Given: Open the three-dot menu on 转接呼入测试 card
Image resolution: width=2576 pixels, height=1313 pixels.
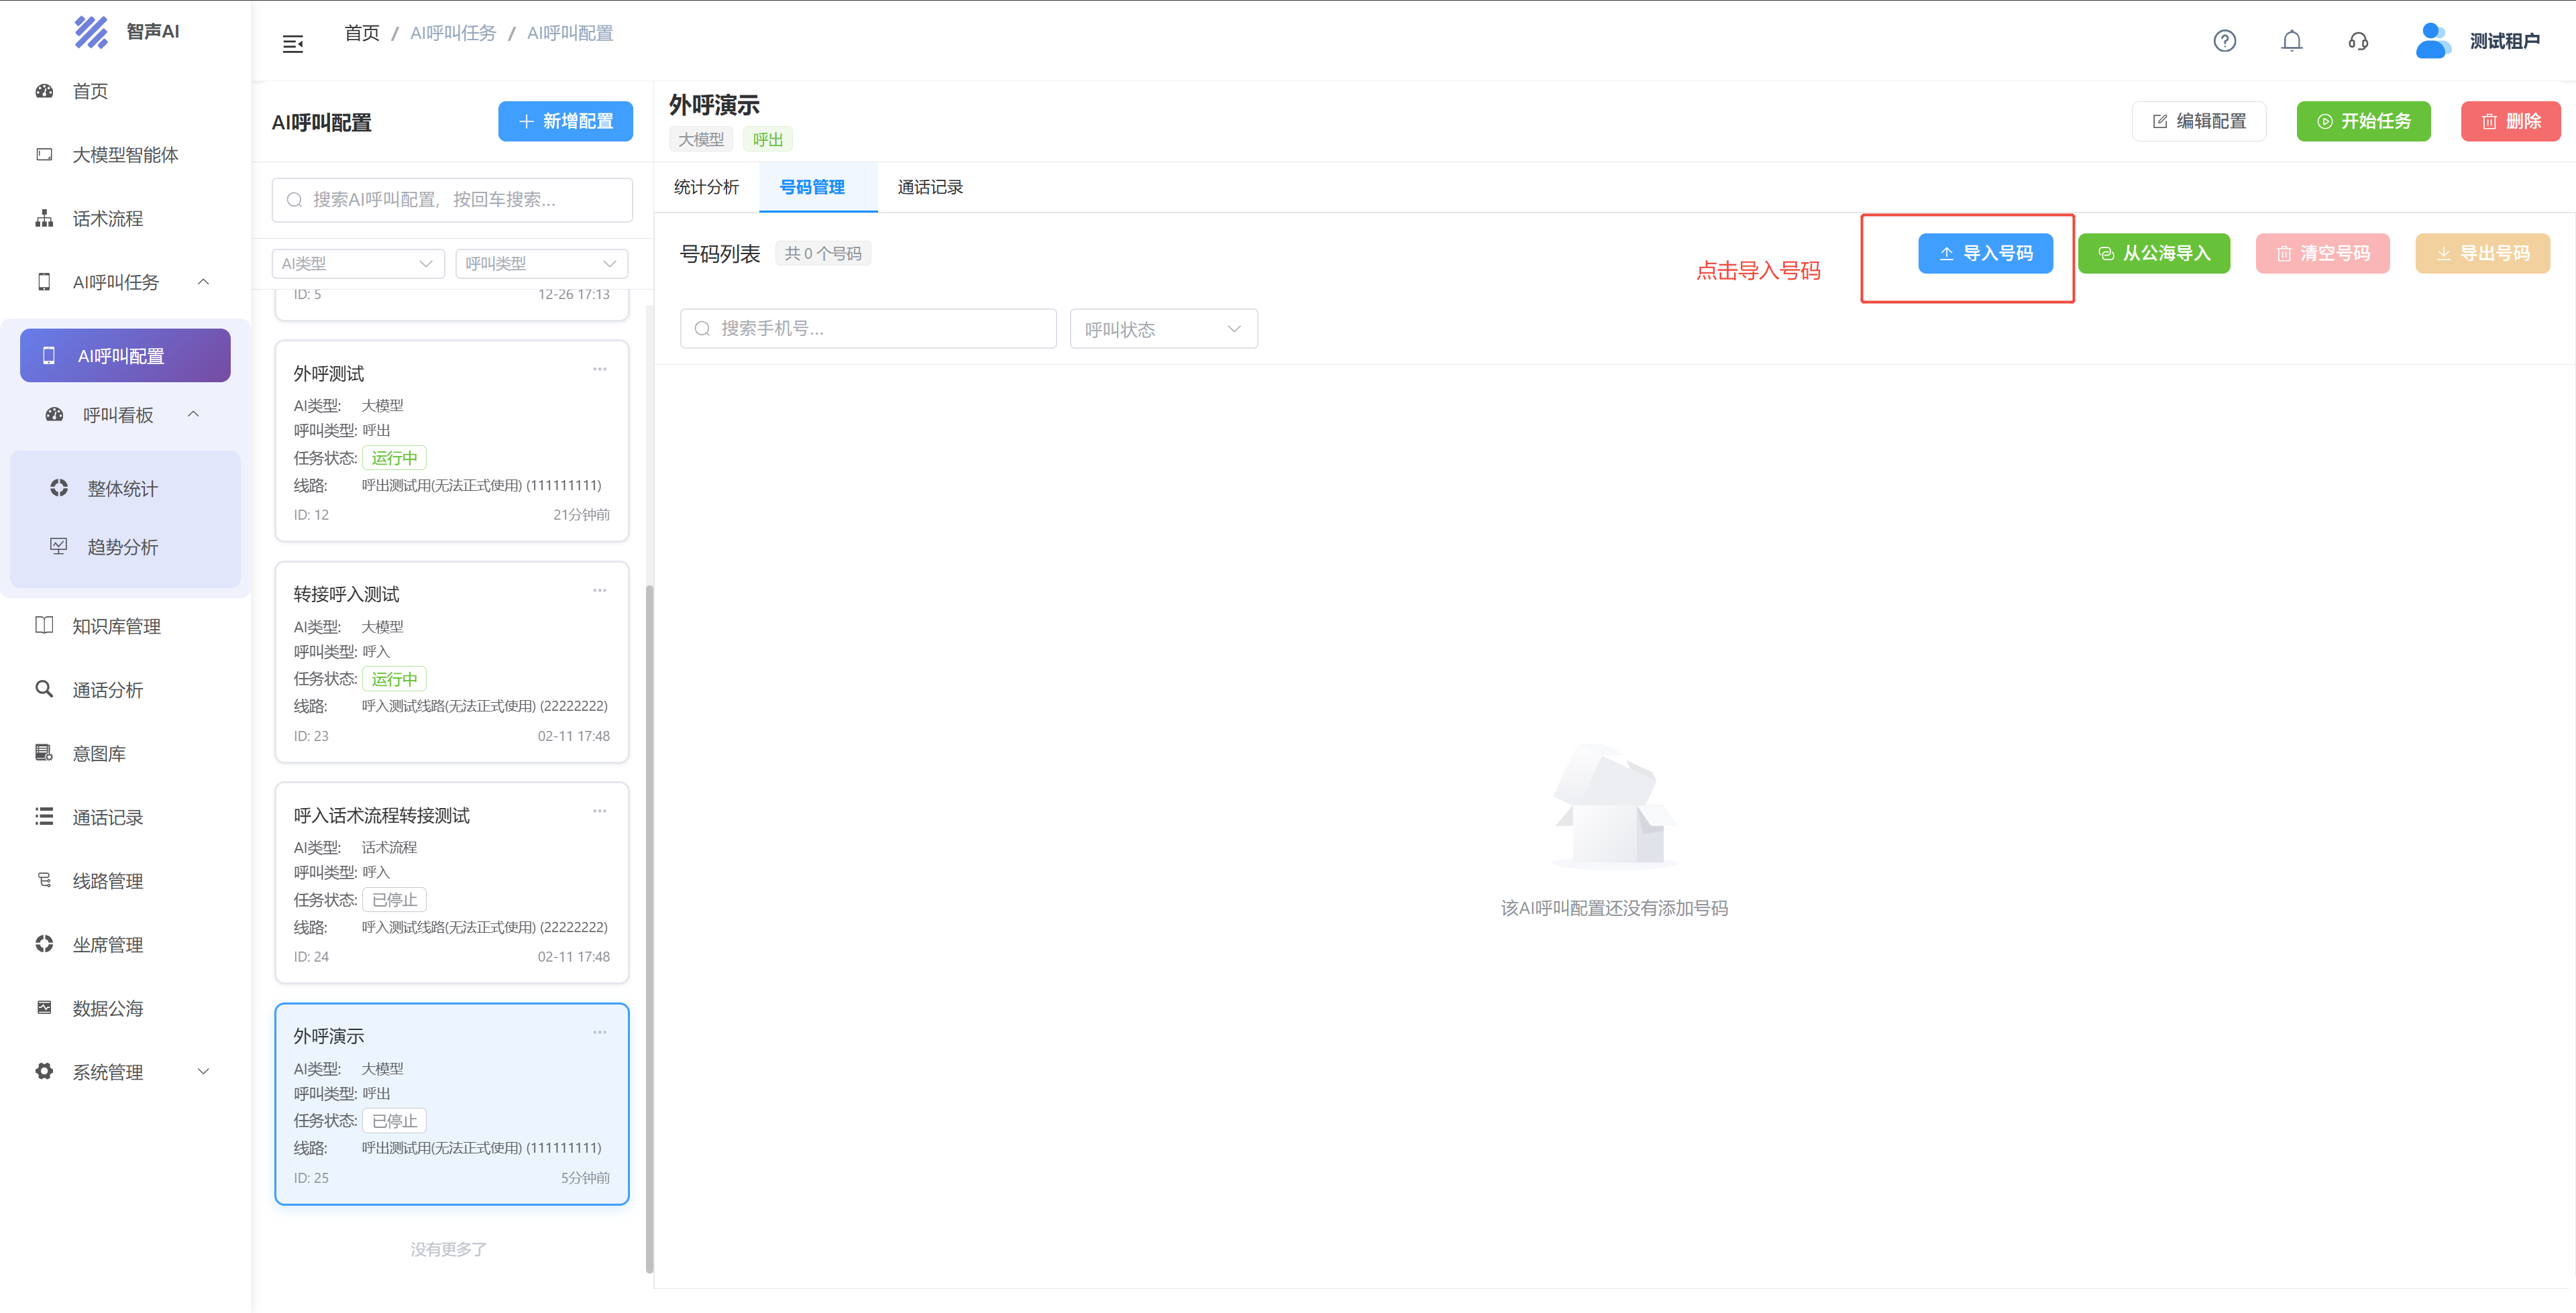Looking at the screenshot, I should [x=599, y=590].
